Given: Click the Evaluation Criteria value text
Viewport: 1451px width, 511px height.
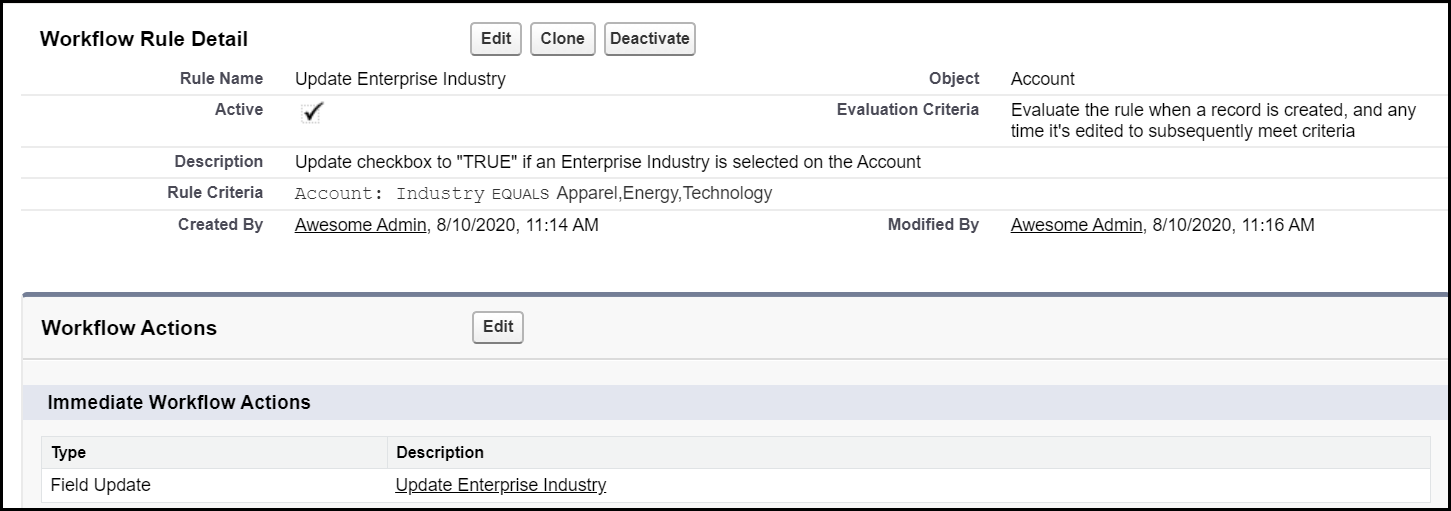Looking at the screenshot, I should point(1213,120).
